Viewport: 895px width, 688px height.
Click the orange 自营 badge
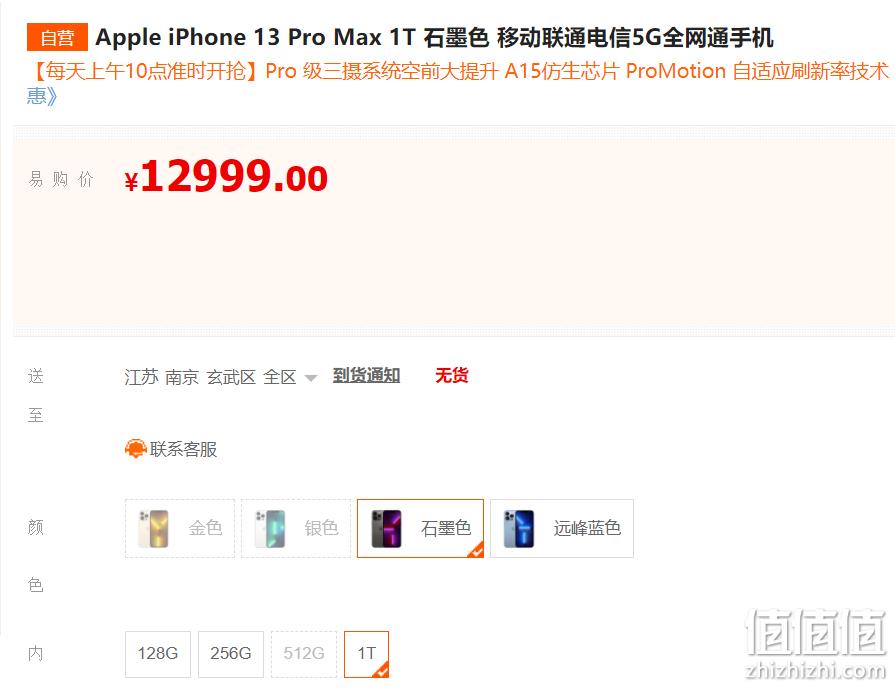[x=57, y=37]
